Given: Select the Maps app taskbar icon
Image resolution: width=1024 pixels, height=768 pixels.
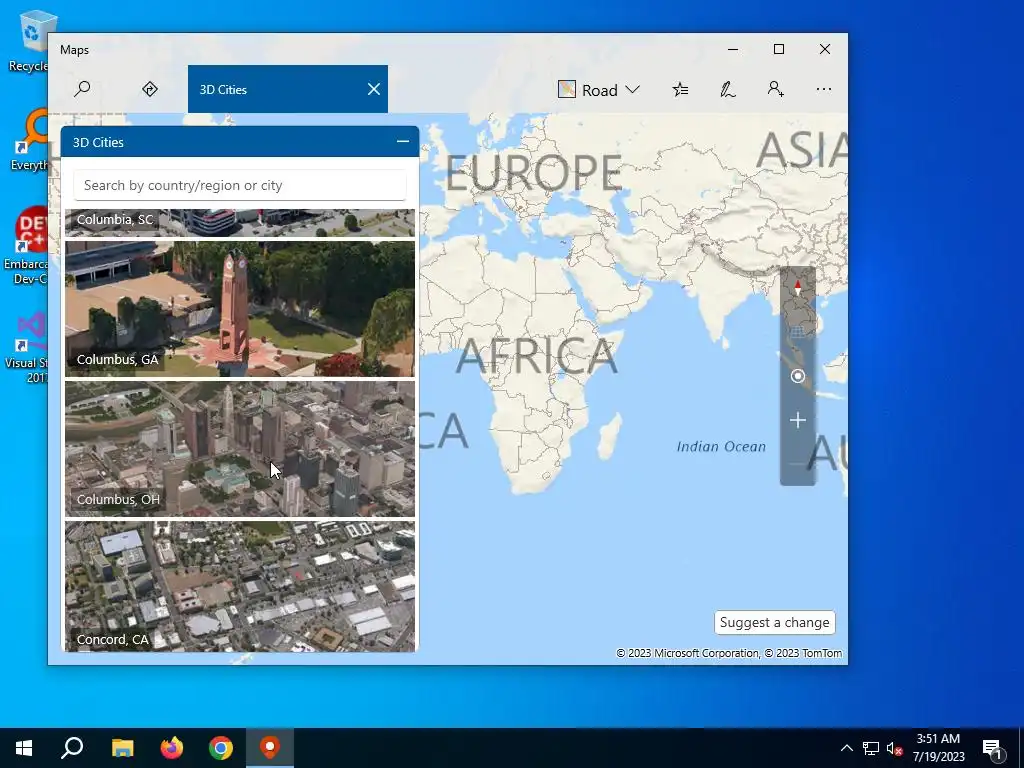Looking at the screenshot, I should point(270,748).
